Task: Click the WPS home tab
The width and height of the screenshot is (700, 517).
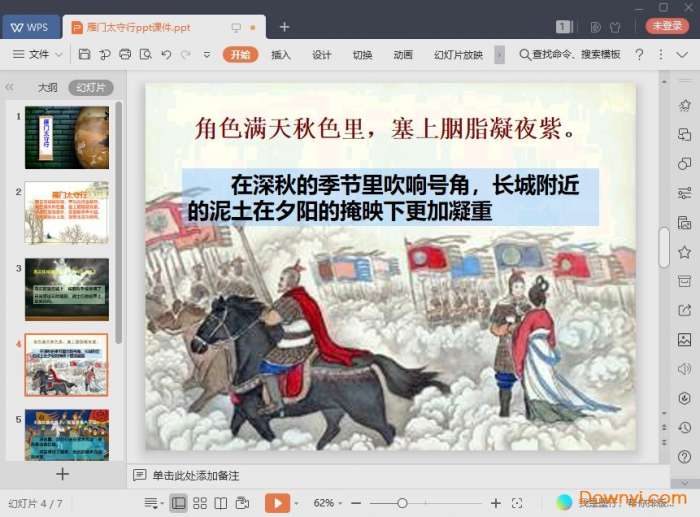Action: pyautogui.click(x=30, y=27)
